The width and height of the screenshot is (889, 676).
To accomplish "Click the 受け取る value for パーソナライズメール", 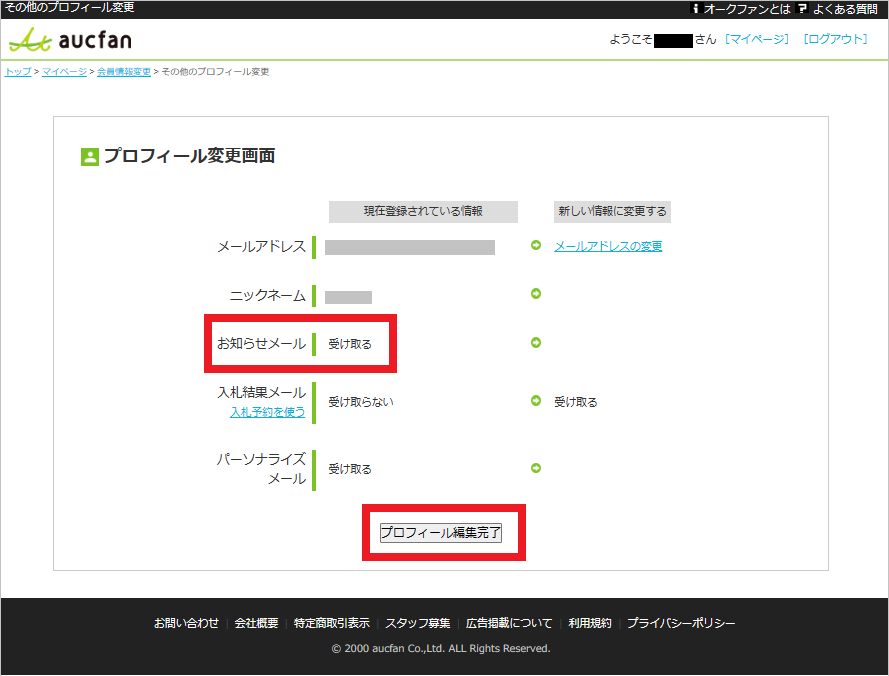I will point(350,470).
